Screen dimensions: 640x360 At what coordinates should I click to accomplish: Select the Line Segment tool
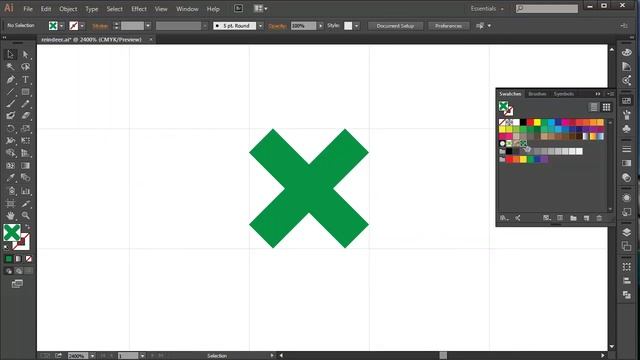click(x=11, y=92)
